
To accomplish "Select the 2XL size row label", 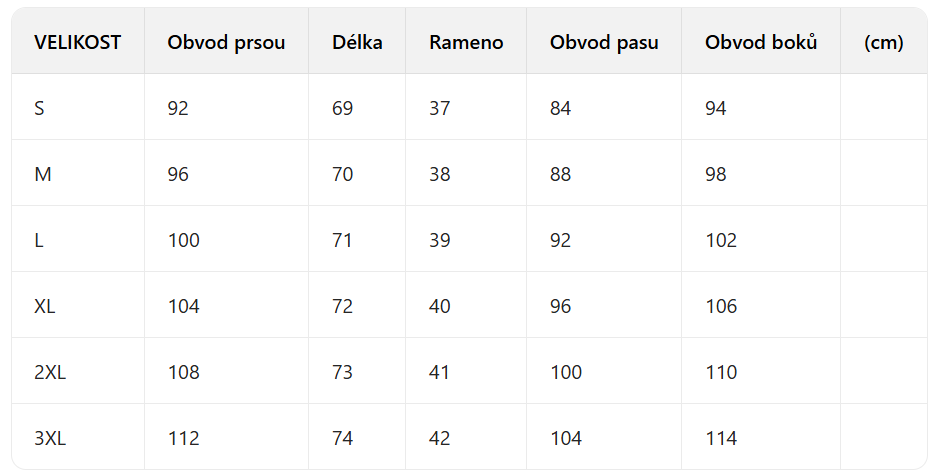I will tap(50, 372).
